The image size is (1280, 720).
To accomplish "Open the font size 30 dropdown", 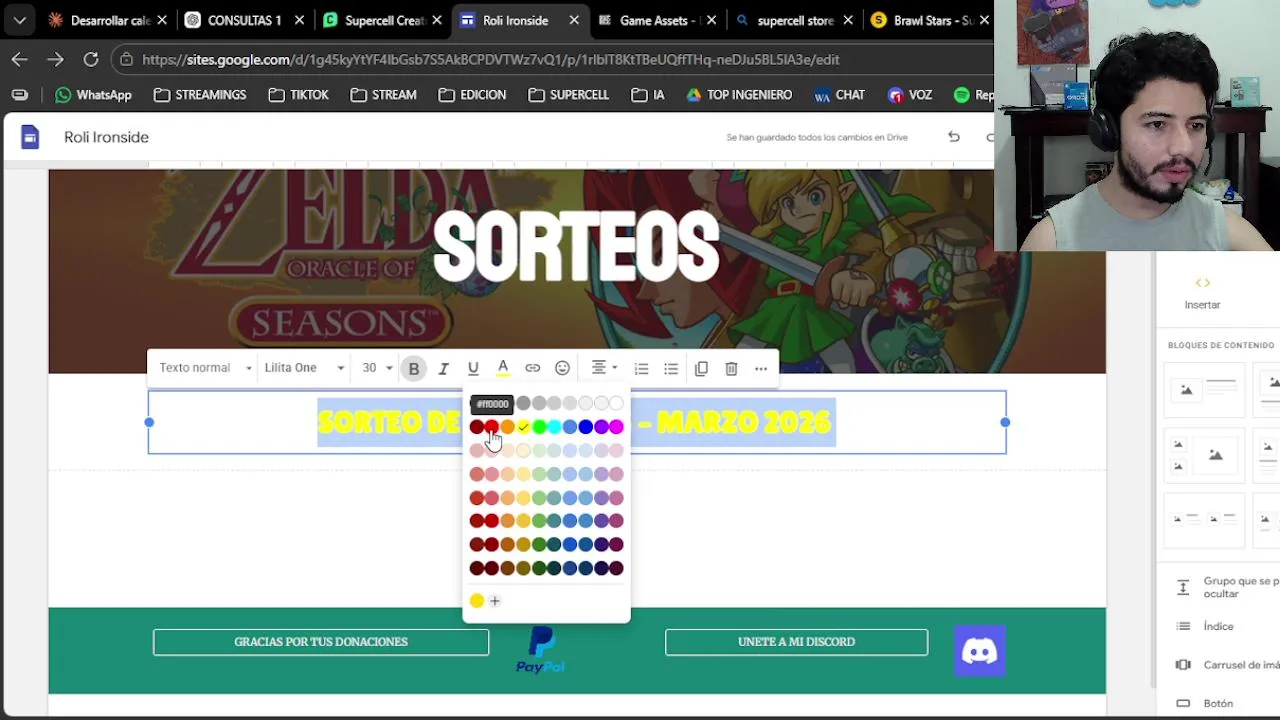I will [x=377, y=368].
